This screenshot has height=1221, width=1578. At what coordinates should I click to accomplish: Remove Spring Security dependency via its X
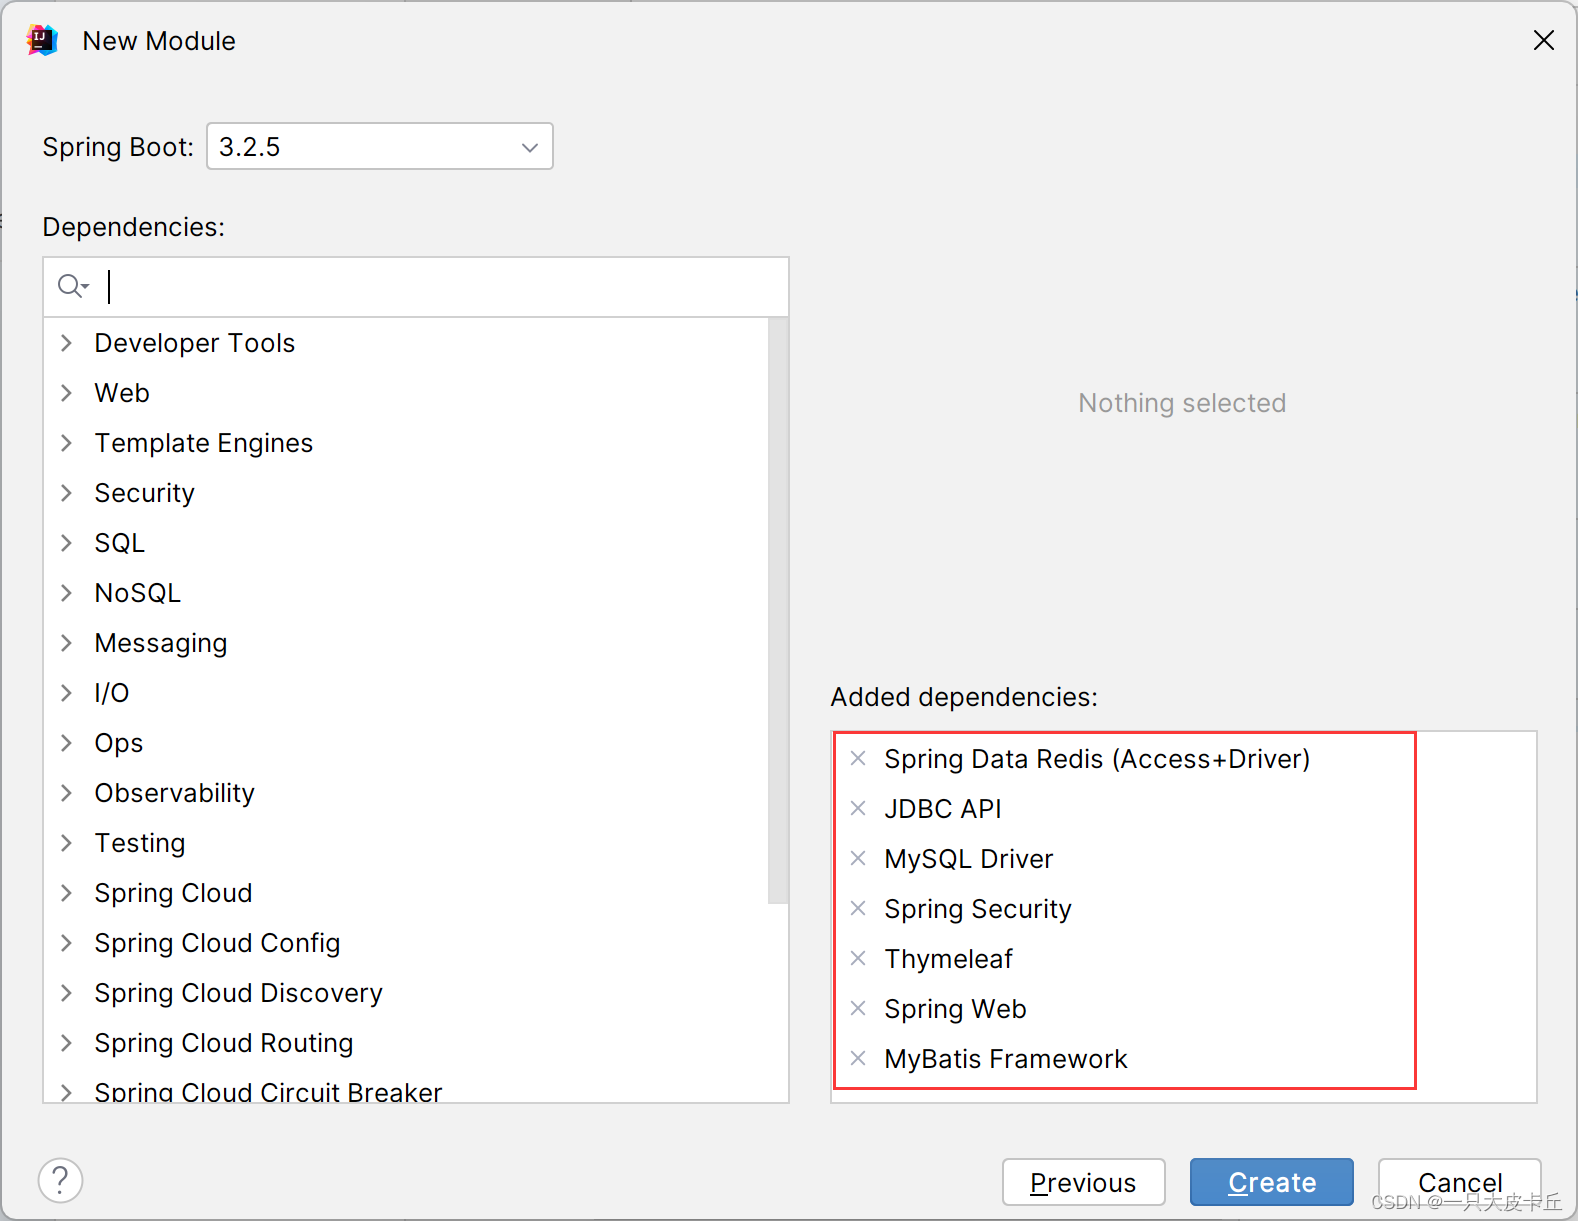(858, 908)
